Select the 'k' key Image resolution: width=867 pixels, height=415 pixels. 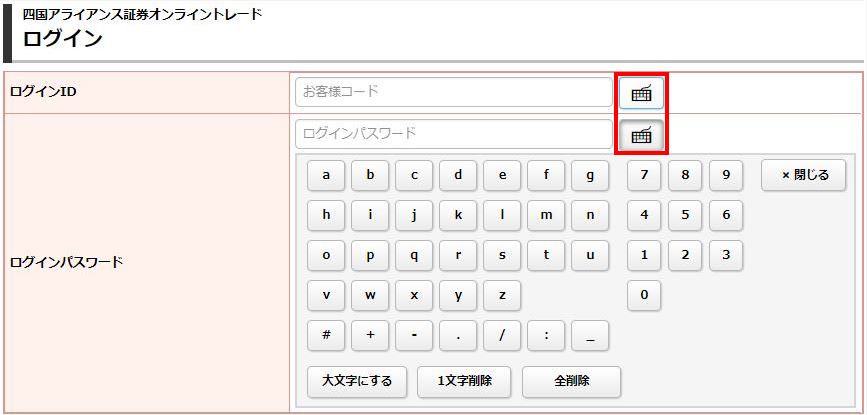[458, 216]
